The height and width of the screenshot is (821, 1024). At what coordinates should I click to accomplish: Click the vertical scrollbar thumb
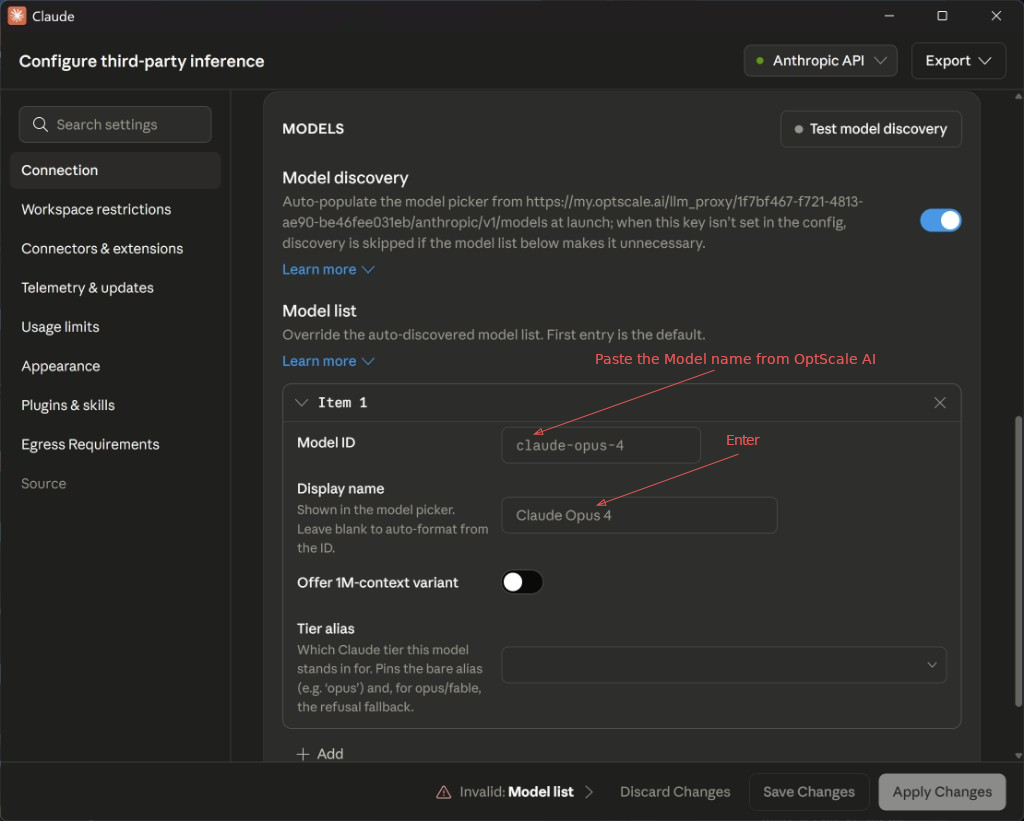[1018, 562]
